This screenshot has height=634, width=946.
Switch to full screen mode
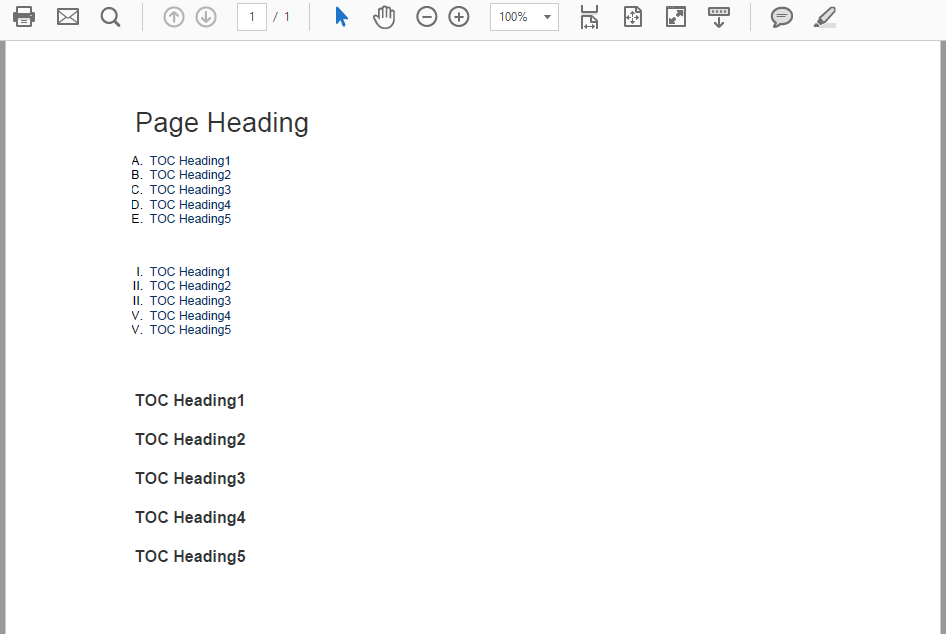point(676,17)
